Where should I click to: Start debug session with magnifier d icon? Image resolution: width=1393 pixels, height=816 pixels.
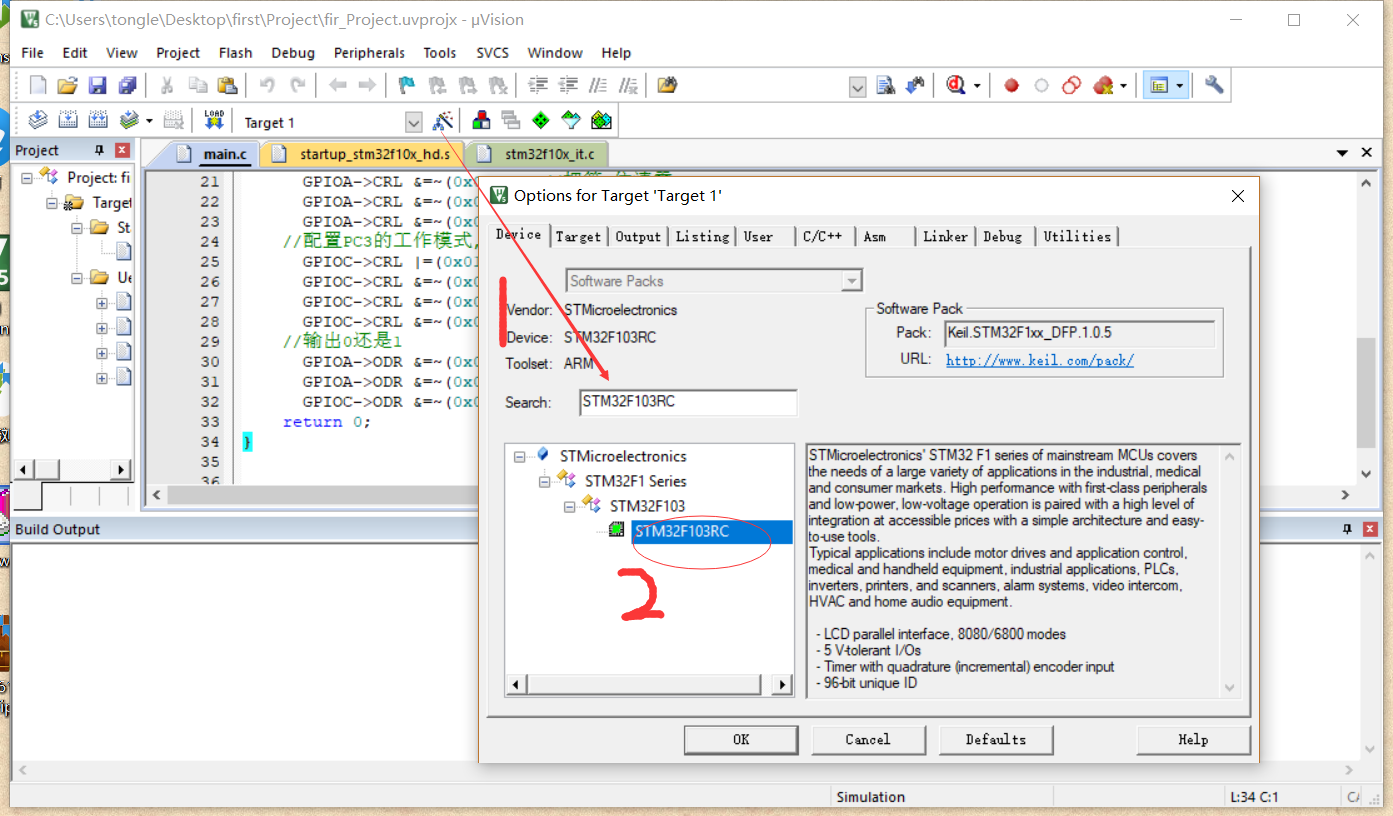pos(956,86)
